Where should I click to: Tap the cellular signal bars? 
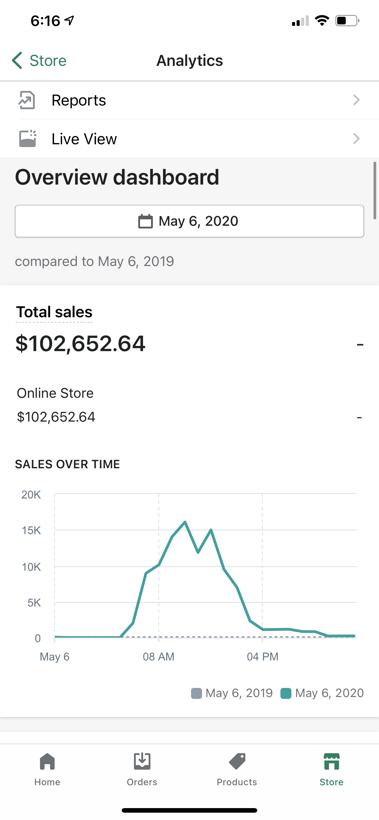pyautogui.click(x=300, y=21)
